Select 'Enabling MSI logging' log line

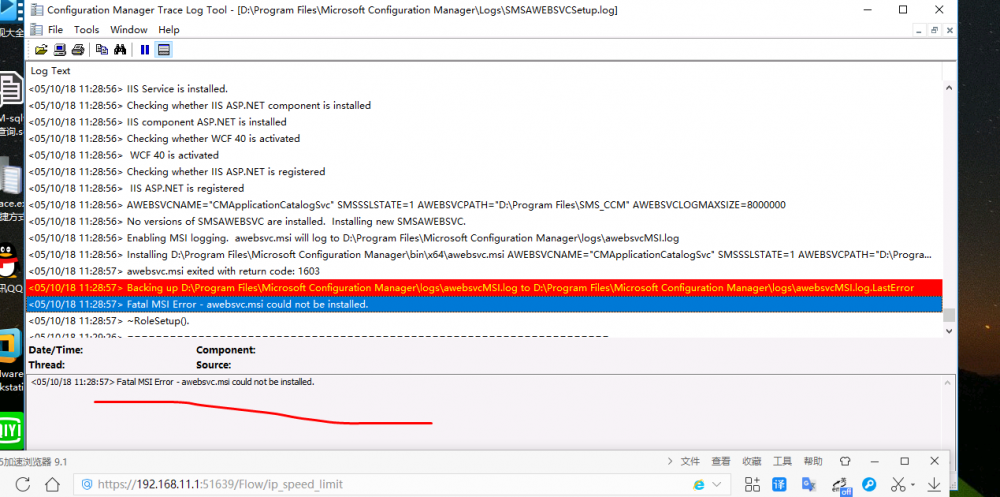[484, 238]
